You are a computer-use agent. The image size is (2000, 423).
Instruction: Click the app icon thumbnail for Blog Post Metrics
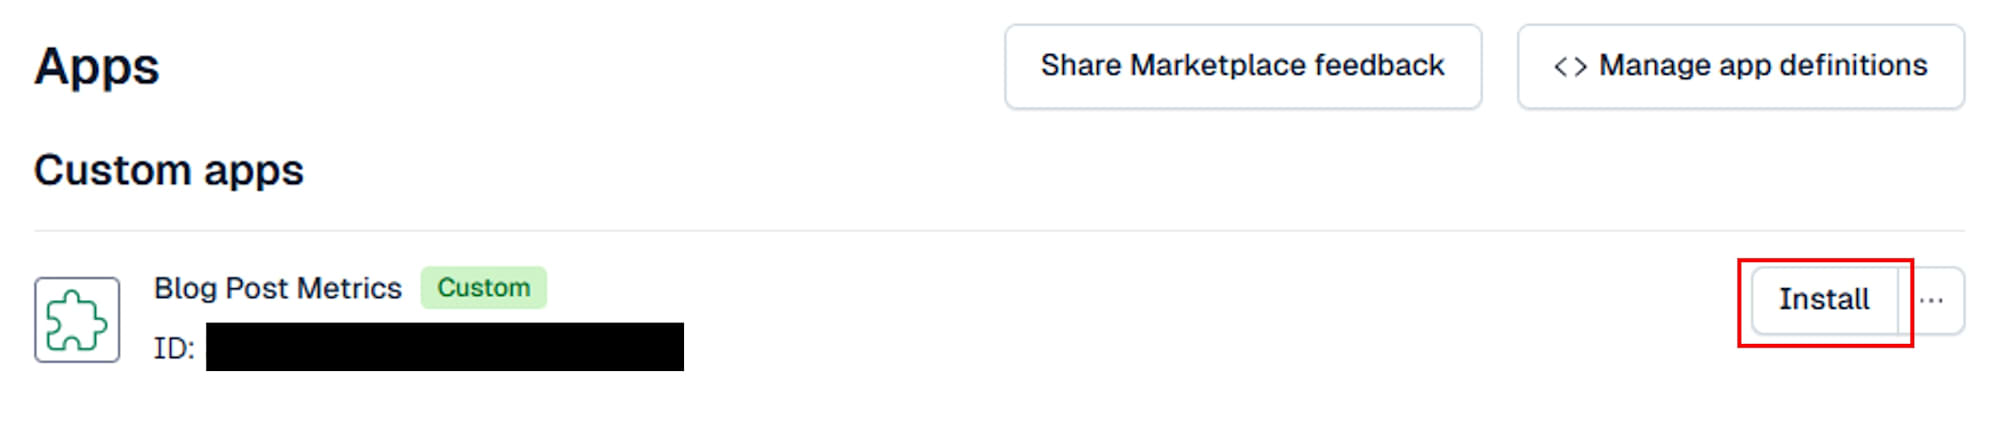coord(77,320)
